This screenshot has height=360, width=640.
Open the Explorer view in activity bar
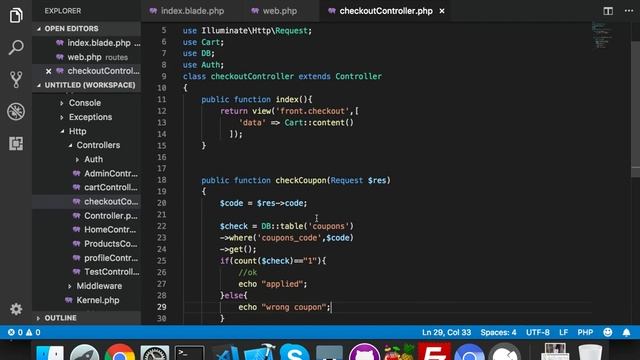16,16
